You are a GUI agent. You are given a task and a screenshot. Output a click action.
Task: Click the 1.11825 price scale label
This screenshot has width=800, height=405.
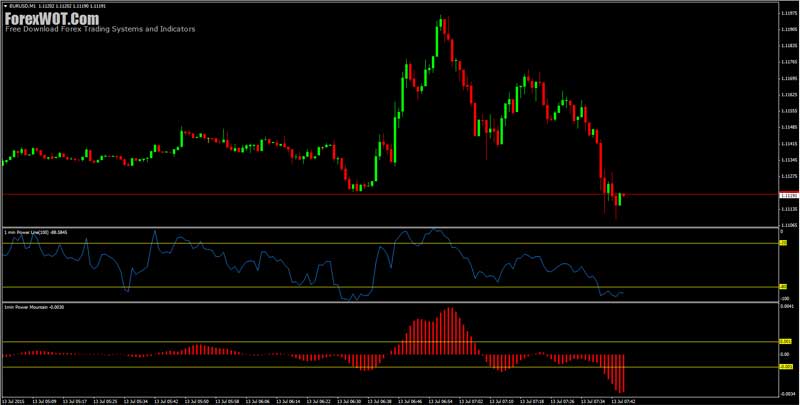788,46
